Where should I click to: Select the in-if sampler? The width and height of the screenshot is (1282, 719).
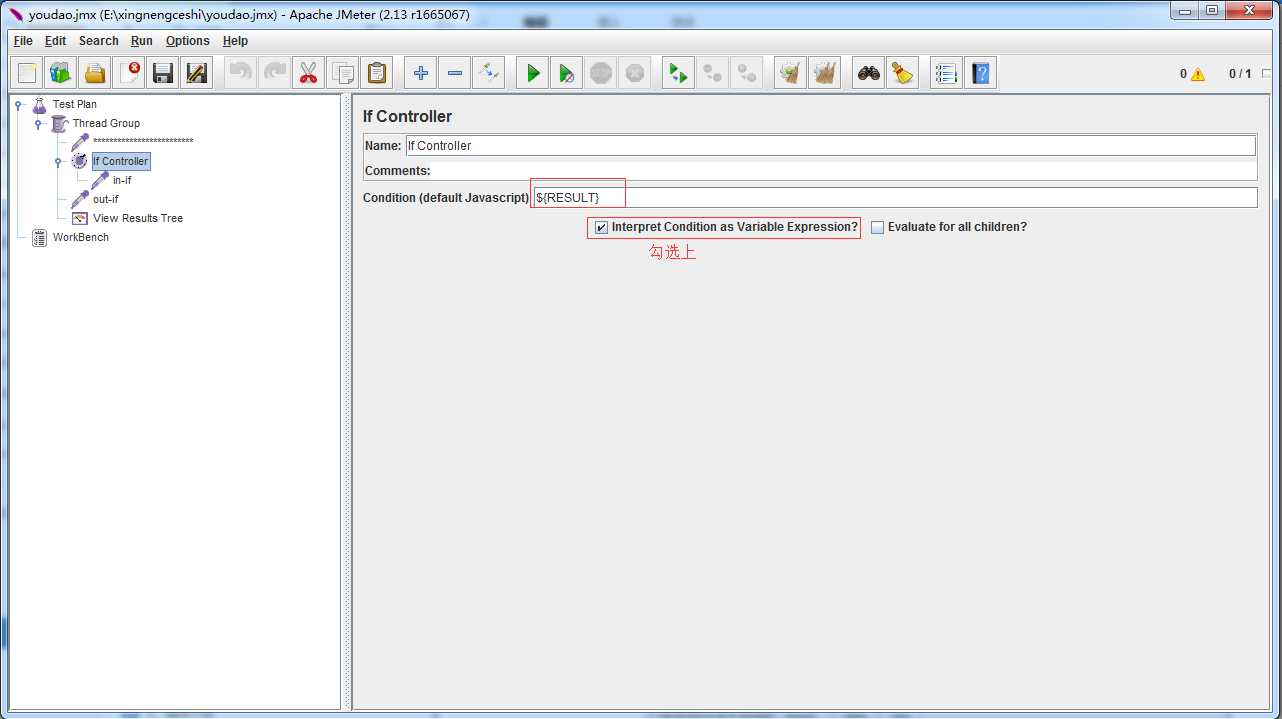[x=122, y=180]
